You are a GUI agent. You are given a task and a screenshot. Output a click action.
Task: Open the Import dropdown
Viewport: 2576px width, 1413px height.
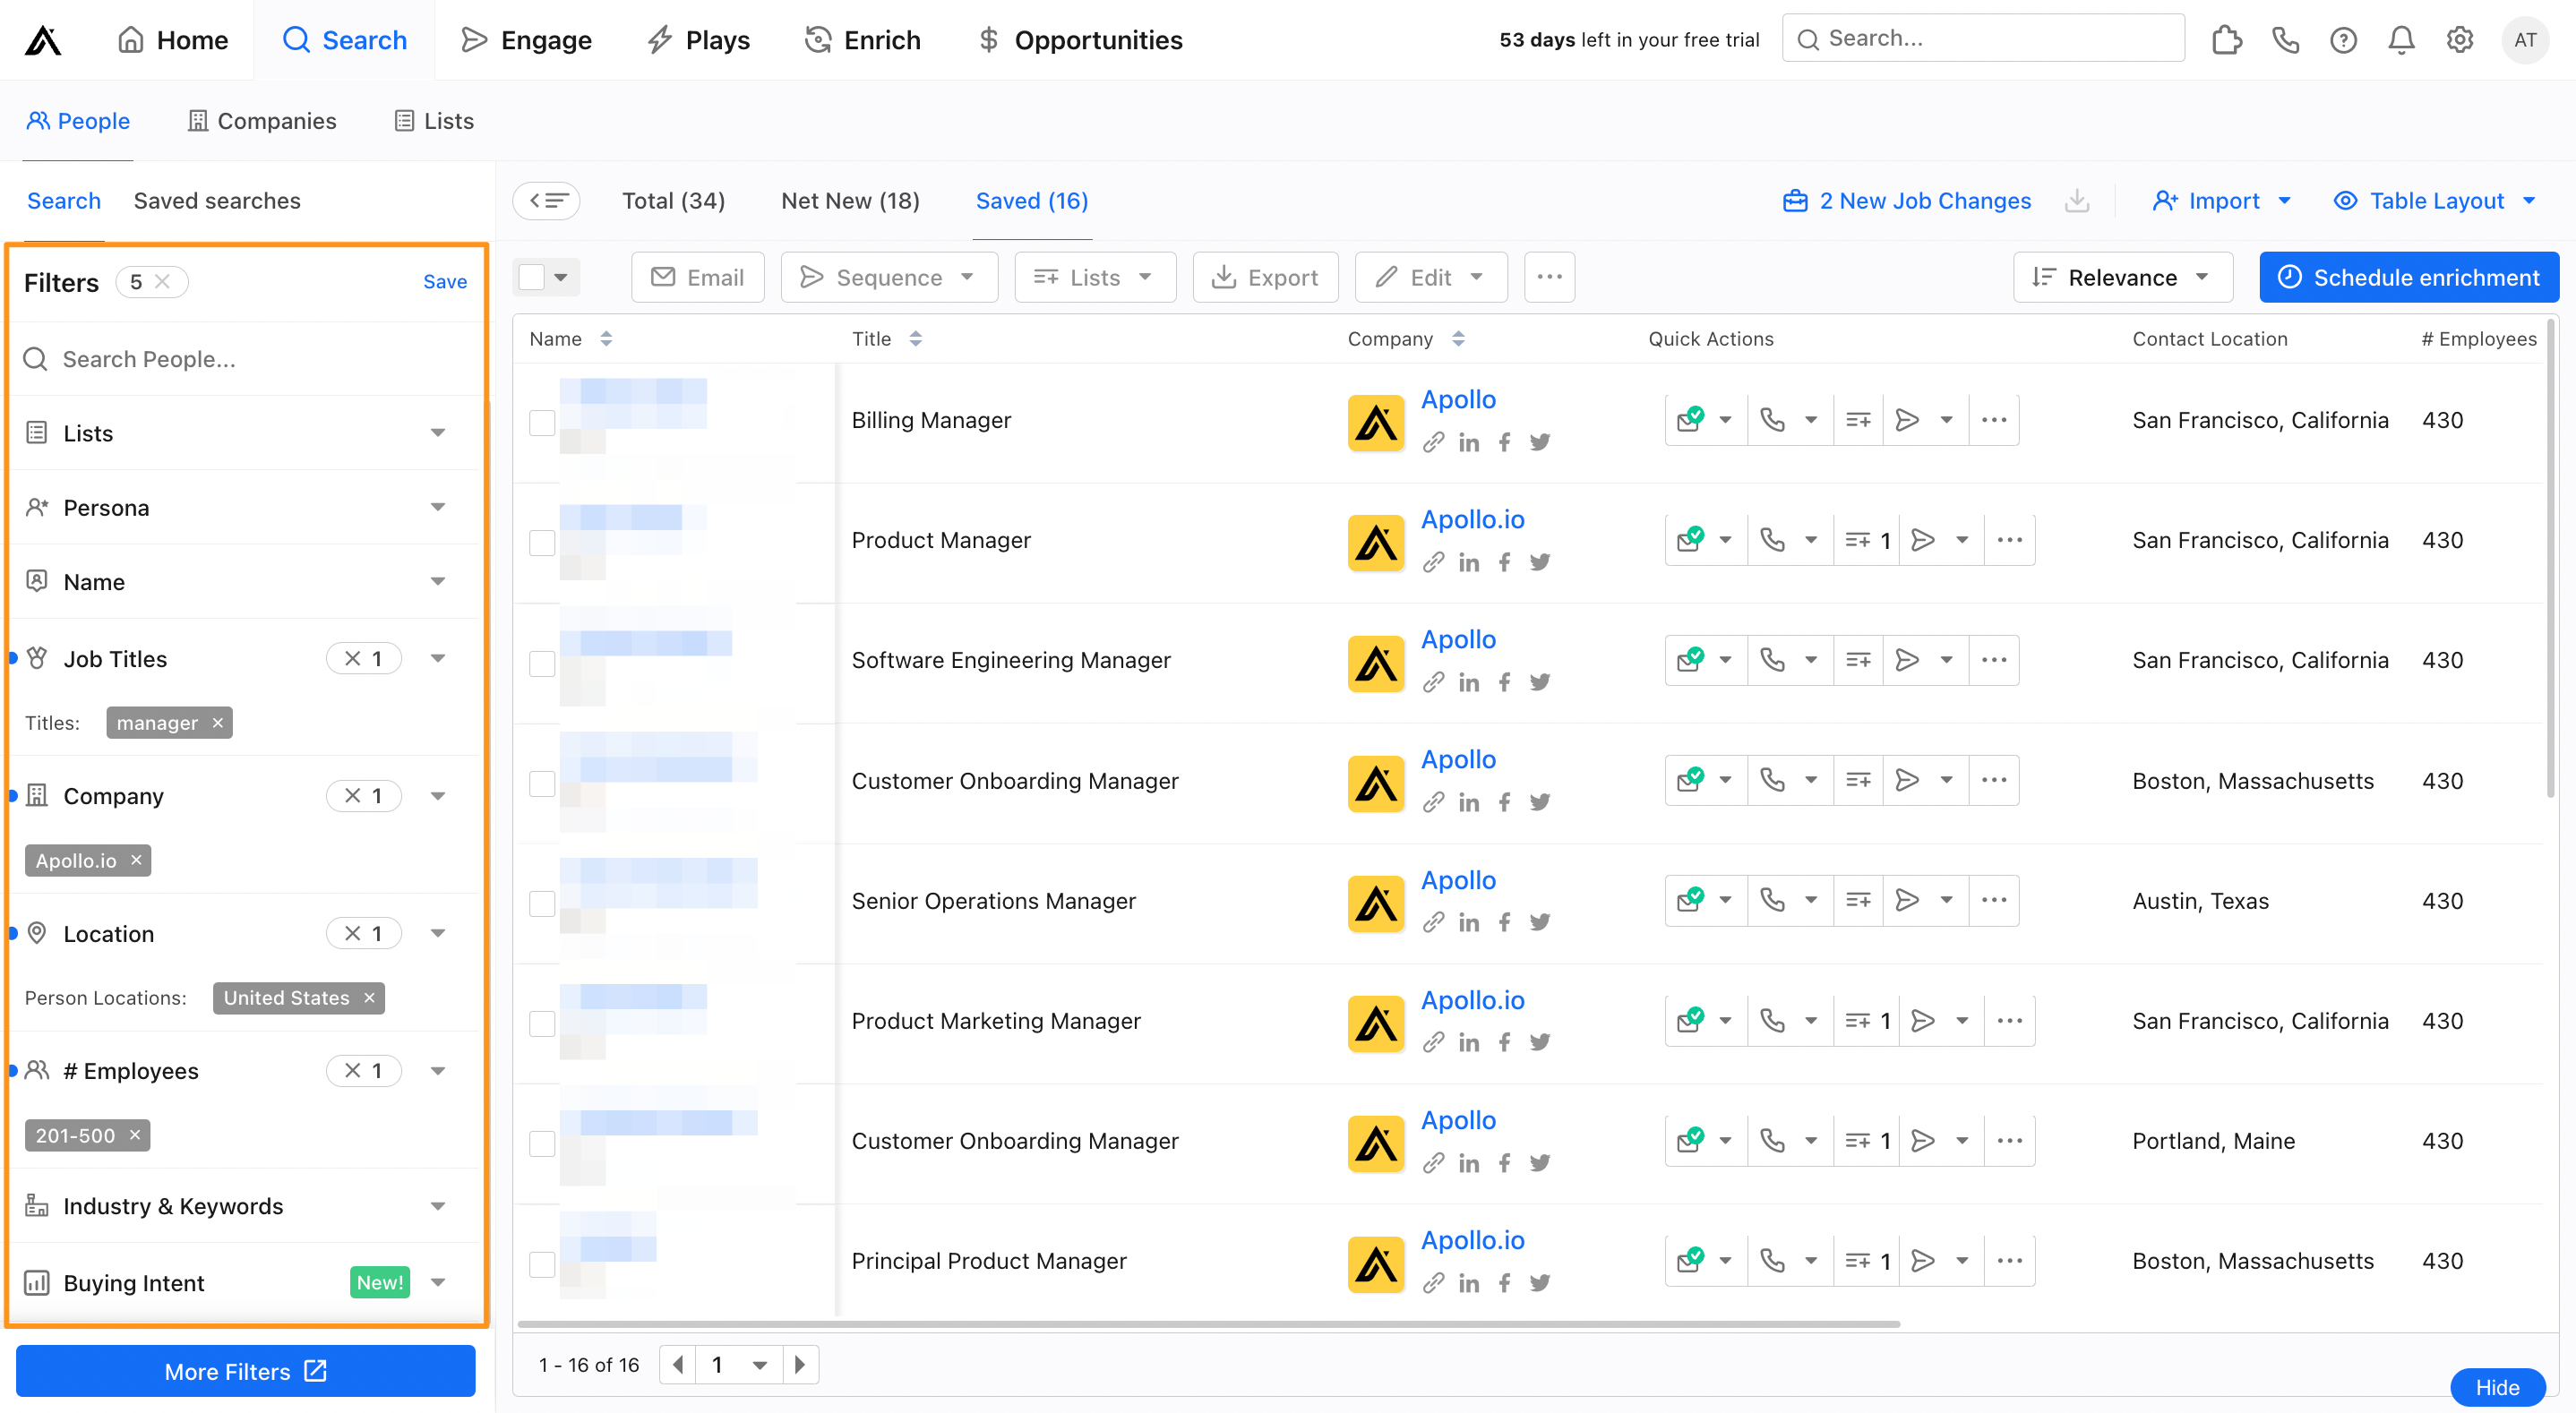pyautogui.click(x=2221, y=201)
